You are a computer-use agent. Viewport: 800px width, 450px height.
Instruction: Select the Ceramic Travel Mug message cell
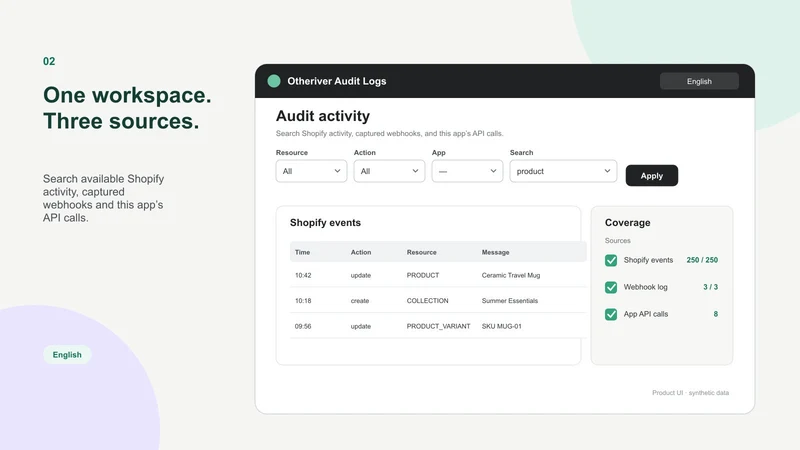tap(511, 275)
